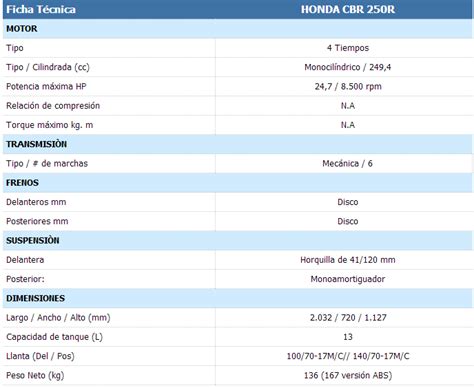This screenshot has height=388, width=474.
Task: Select the 'Monoamortiguador' value
Action: [348, 279]
